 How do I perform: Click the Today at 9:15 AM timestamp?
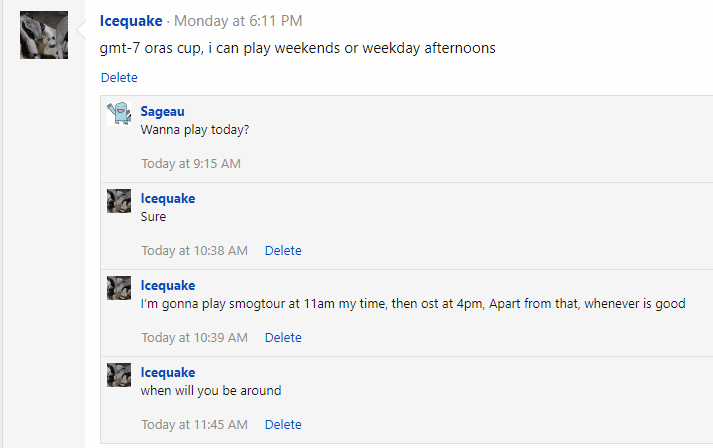(x=191, y=163)
